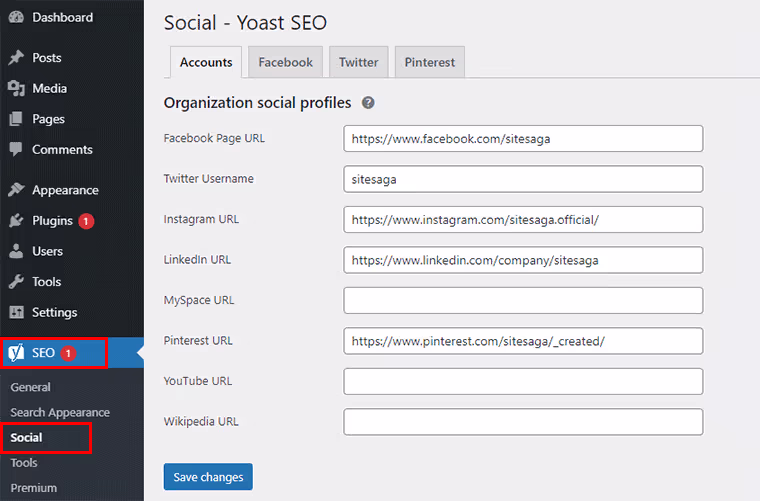760x501 pixels.
Task: Select the Social submenu item
Action: (x=27, y=438)
